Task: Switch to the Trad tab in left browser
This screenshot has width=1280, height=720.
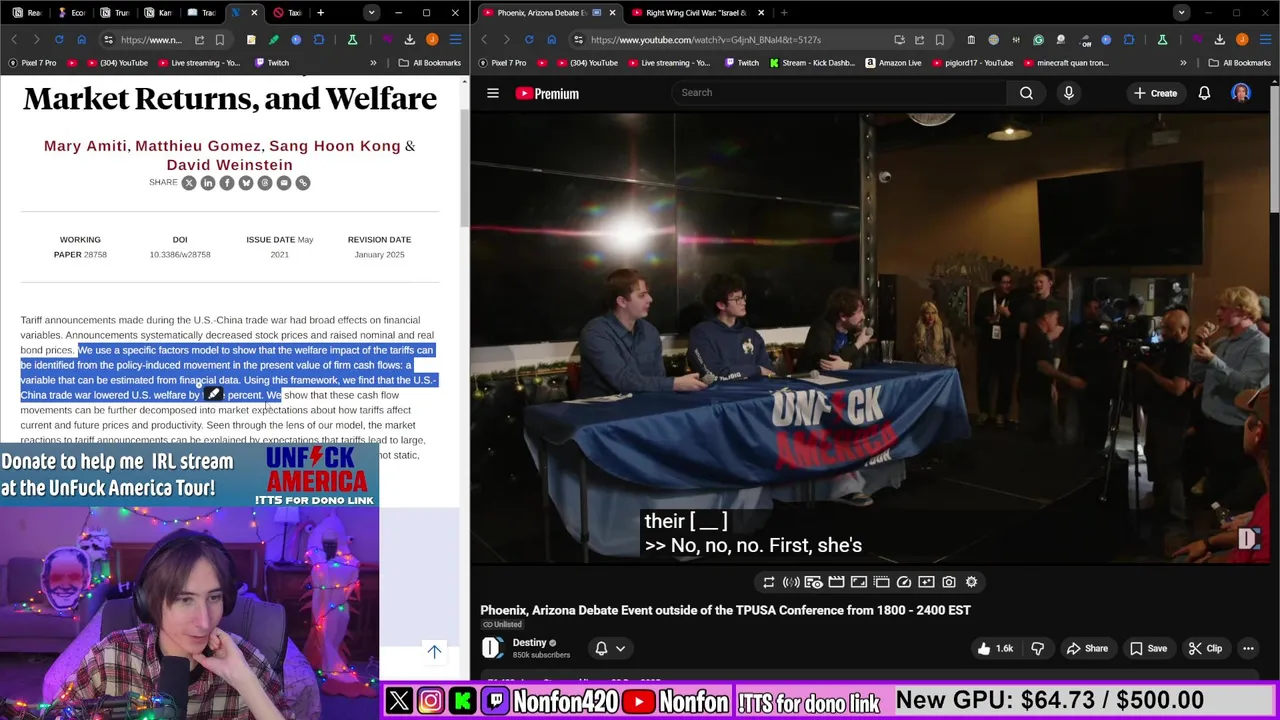Action: [200, 13]
